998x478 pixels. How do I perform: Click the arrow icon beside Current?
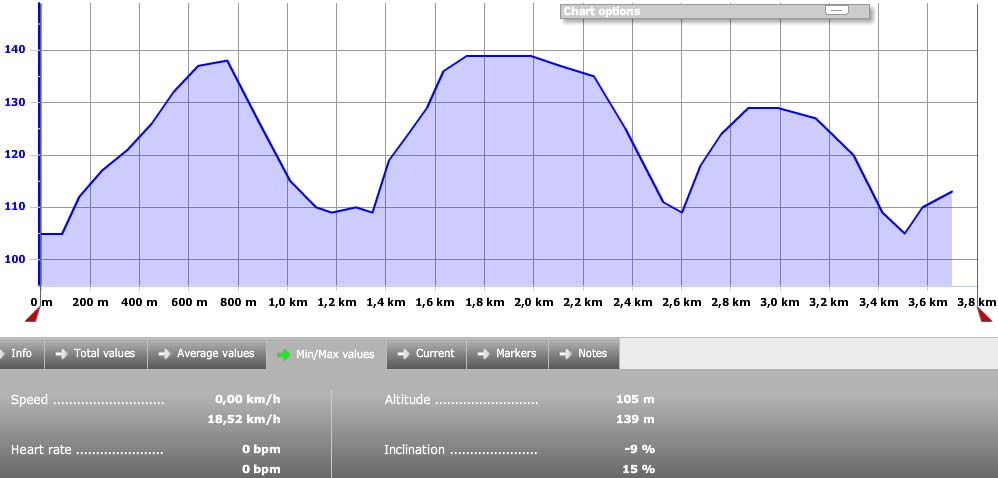(403, 354)
